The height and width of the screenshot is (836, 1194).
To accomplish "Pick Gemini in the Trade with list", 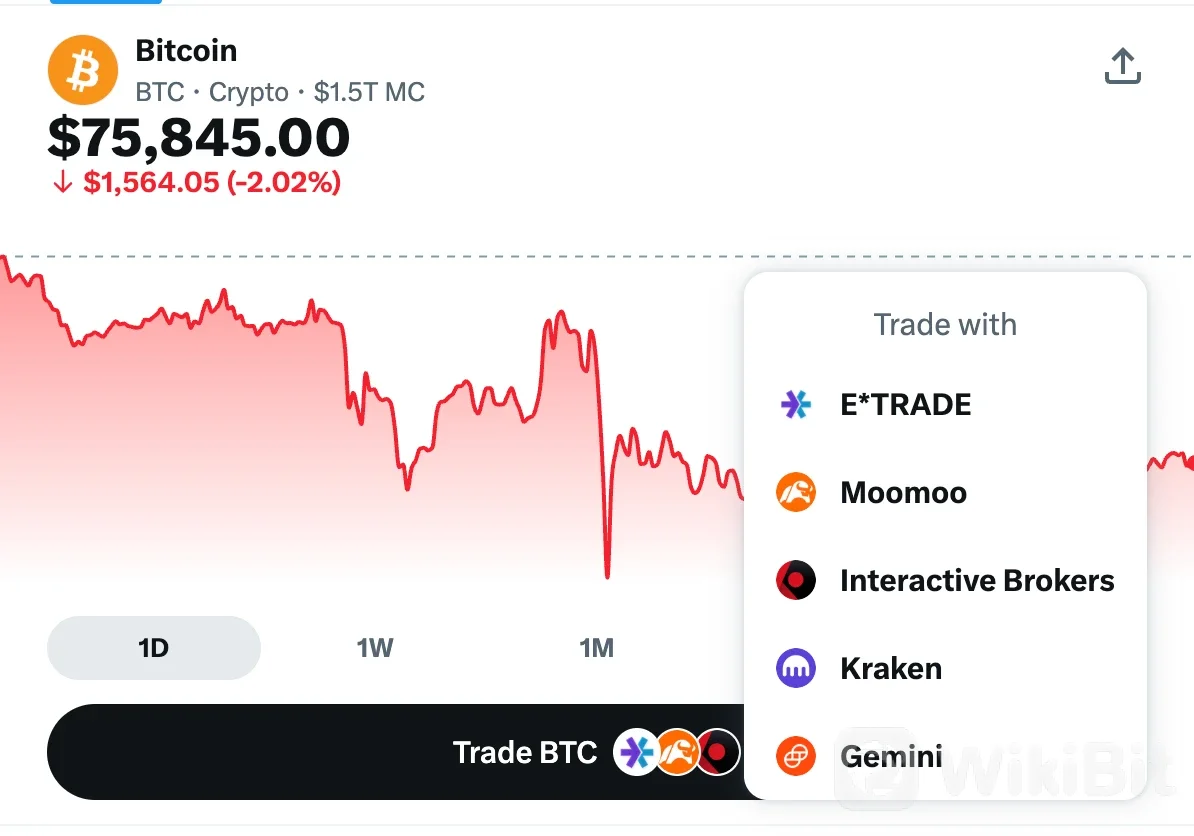I will [x=945, y=756].
